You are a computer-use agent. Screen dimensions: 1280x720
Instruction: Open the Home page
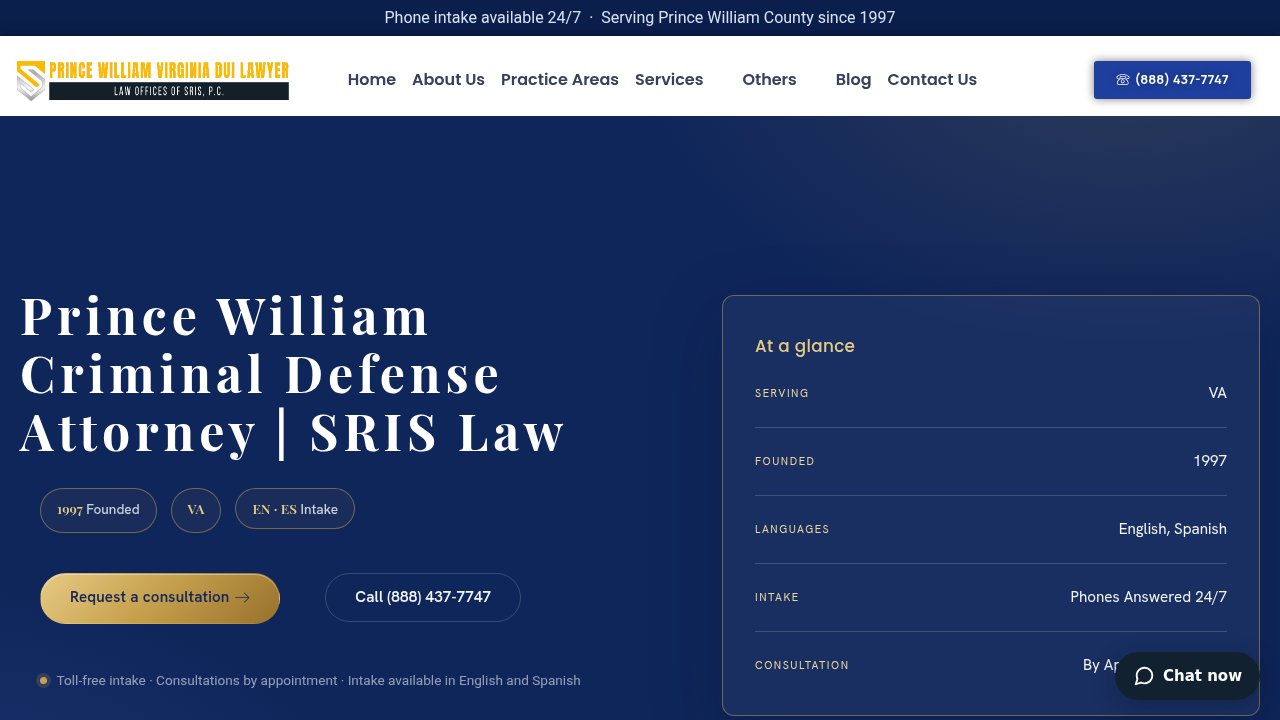372,80
